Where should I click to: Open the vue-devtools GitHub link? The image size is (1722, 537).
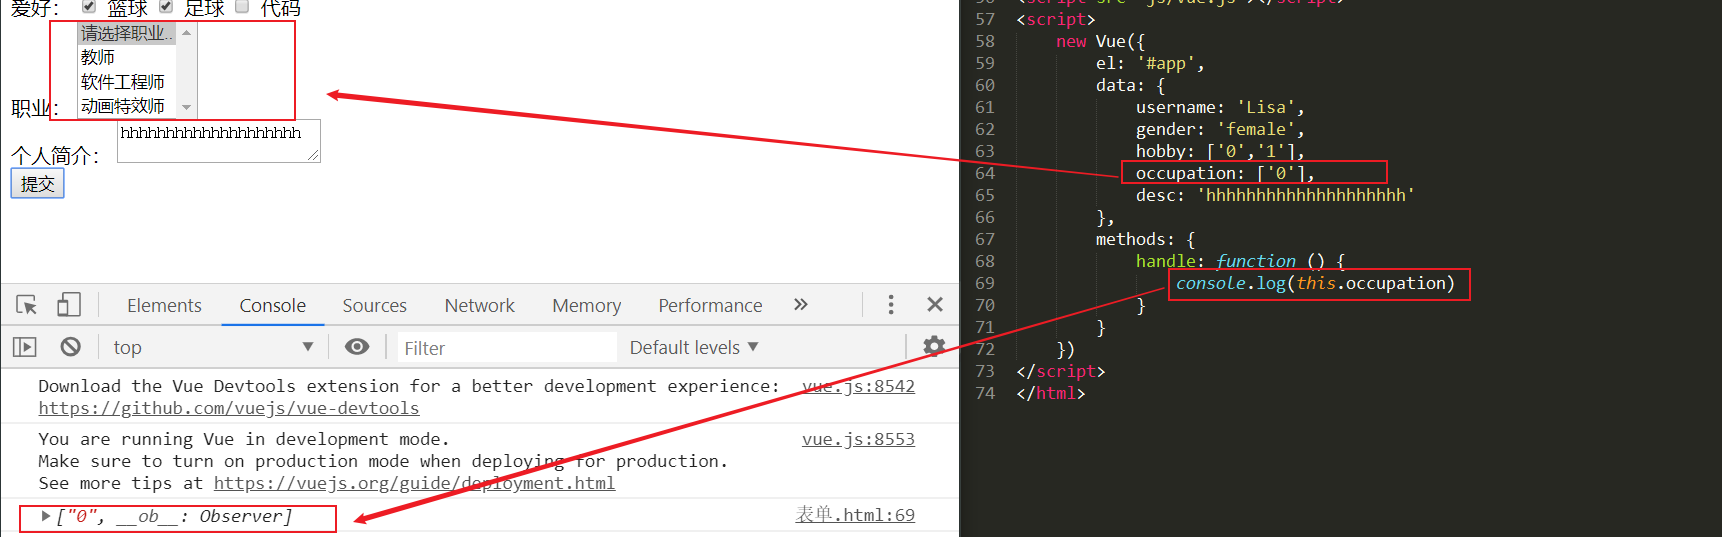229,408
